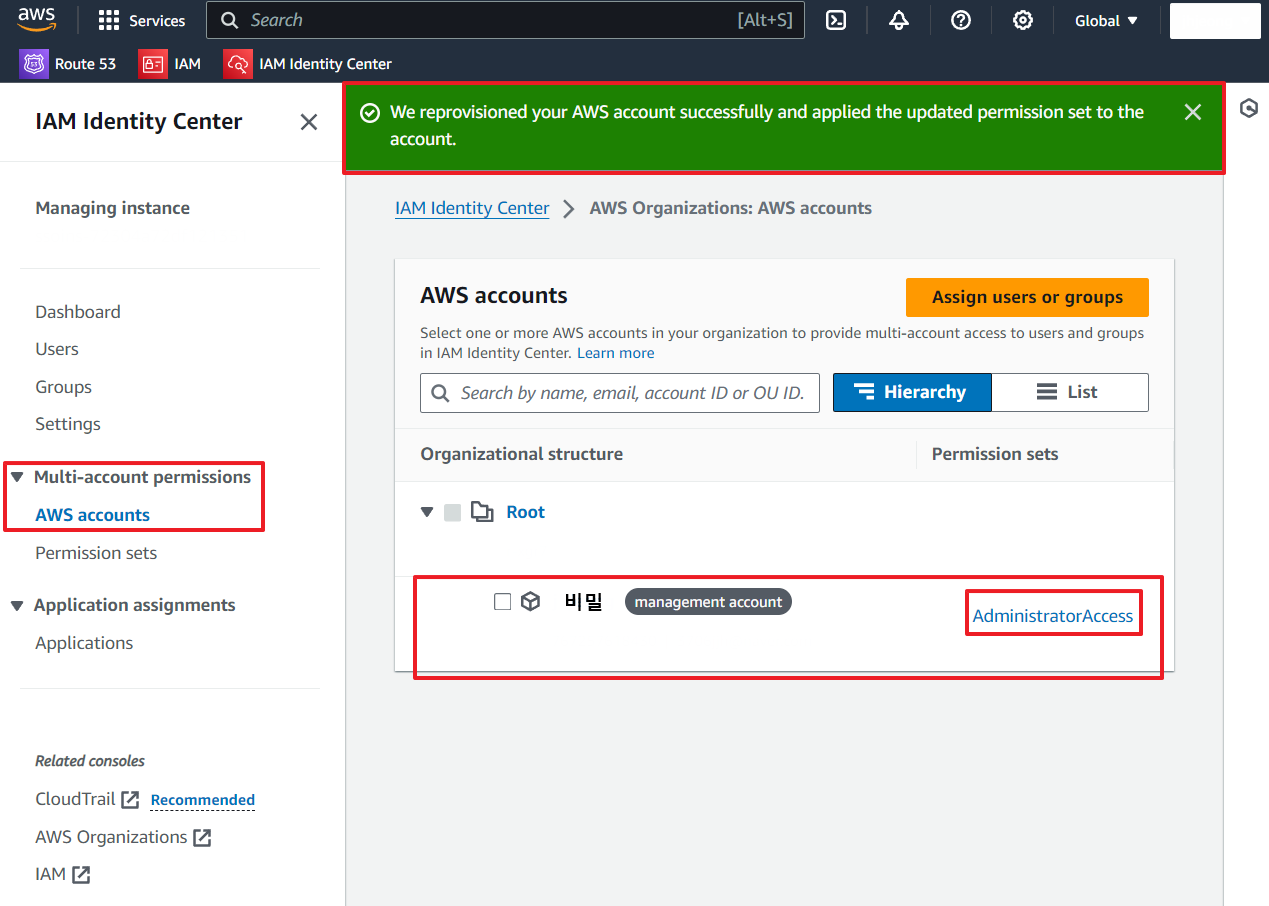Click the top search bar field
This screenshot has height=906, width=1269.
pos(505,20)
